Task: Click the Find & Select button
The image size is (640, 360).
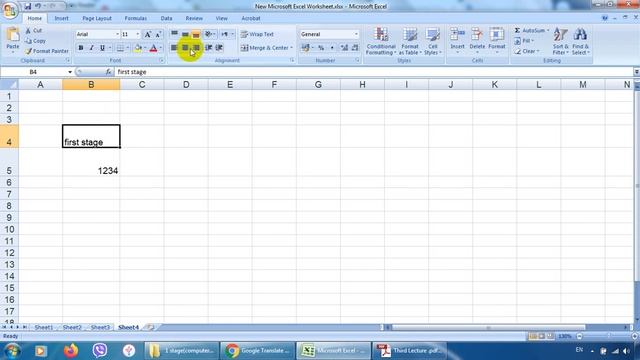Action: click(x=580, y=42)
